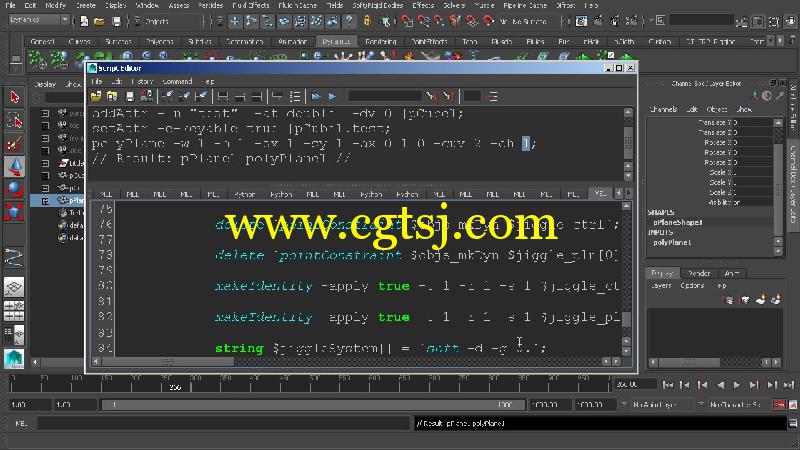
Task: Click the Maya logo at toolbox bottom
Action: 14,358
